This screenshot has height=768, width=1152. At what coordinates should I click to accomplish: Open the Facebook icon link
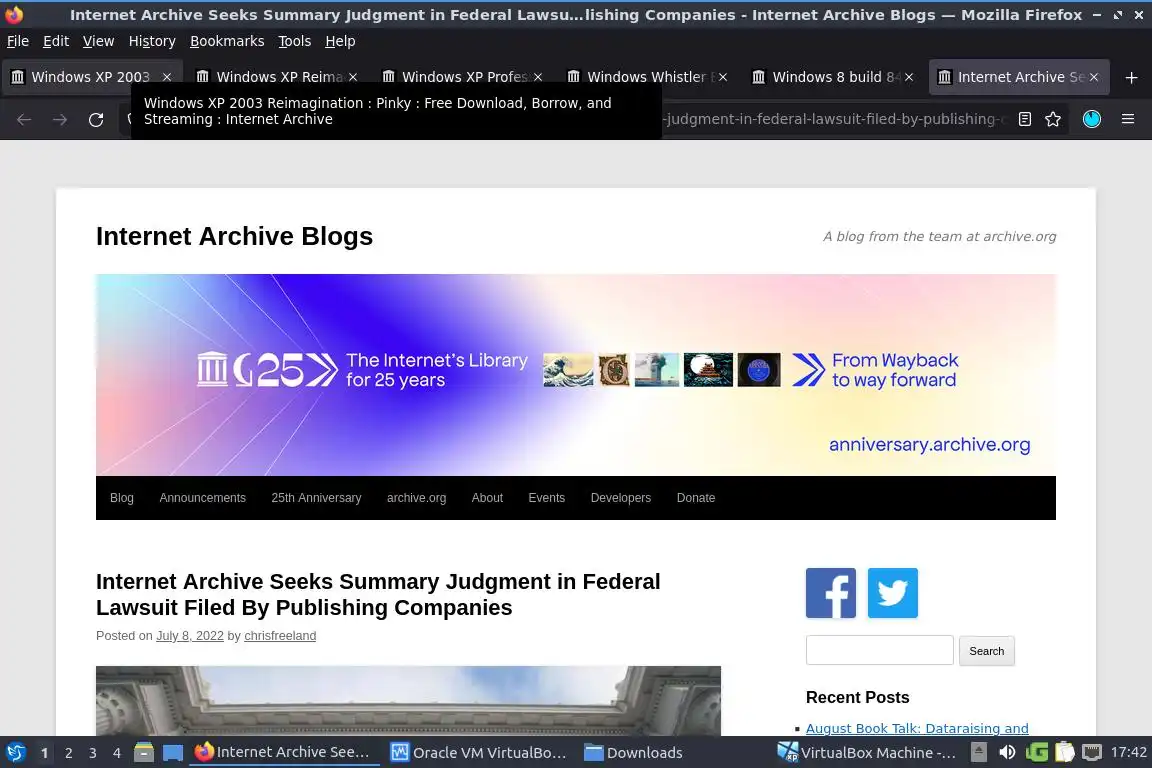point(831,593)
